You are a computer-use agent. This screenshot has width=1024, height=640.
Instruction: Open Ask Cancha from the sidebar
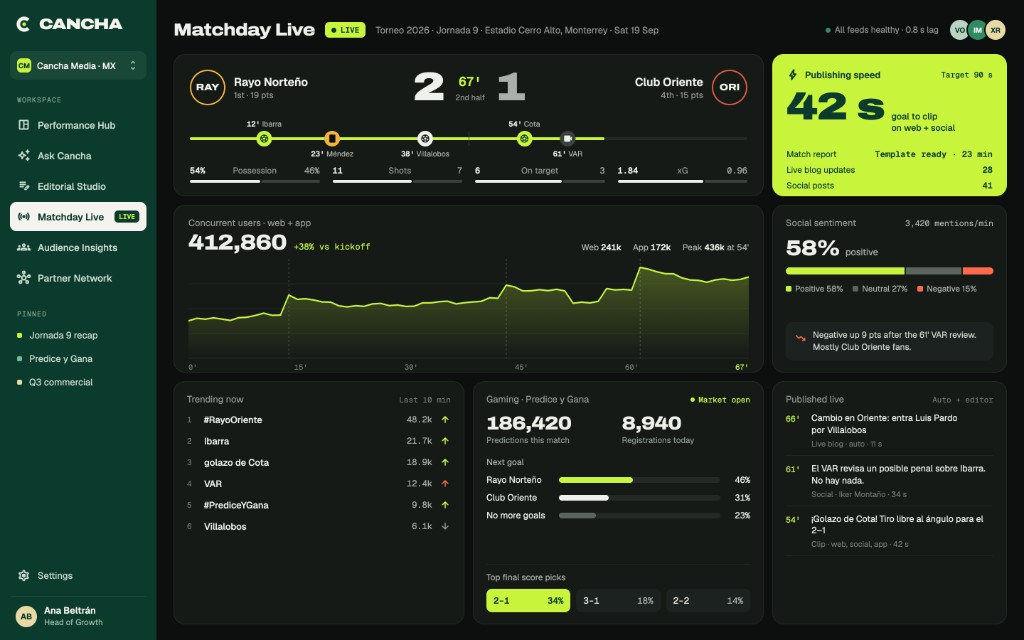pyautogui.click(x=78, y=155)
